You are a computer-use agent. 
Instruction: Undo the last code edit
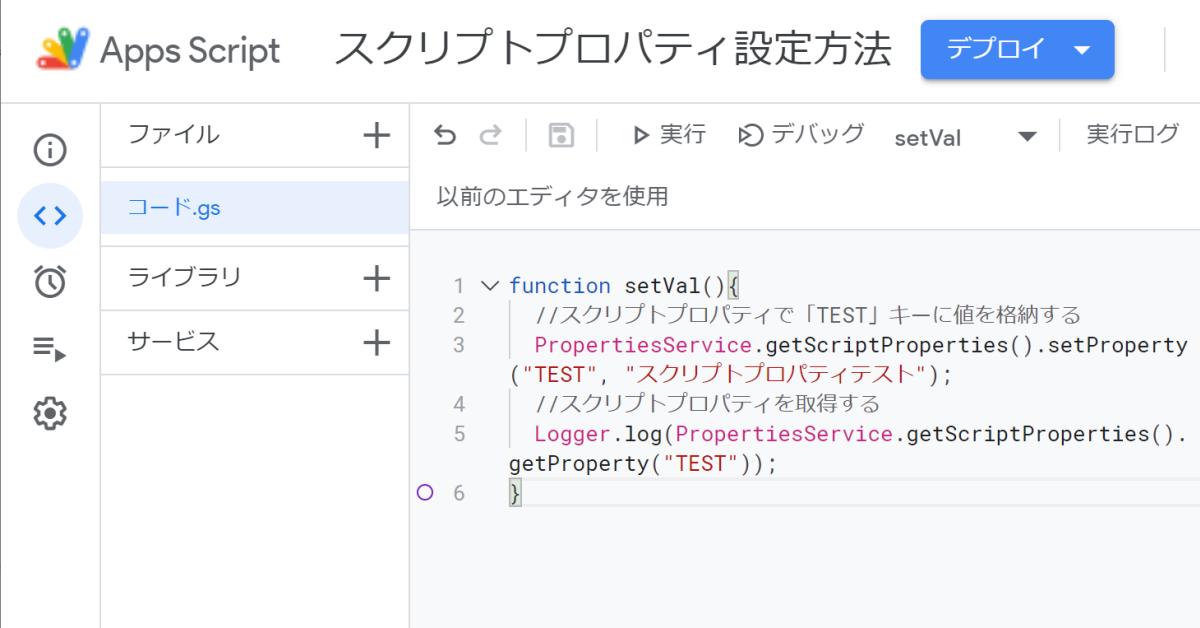tap(447, 134)
